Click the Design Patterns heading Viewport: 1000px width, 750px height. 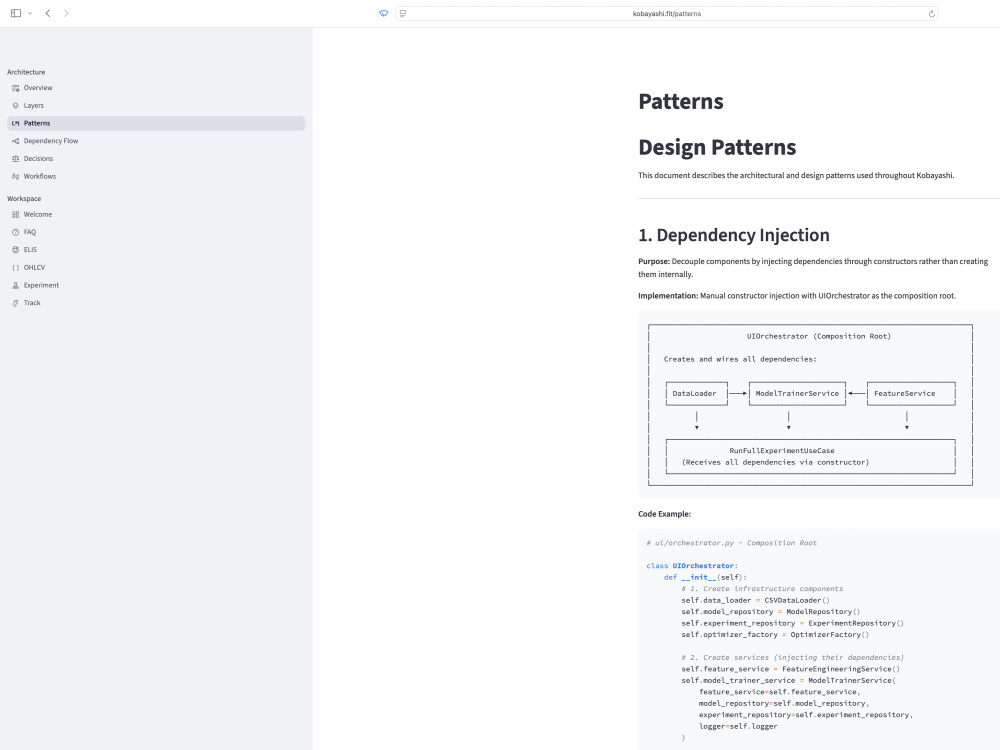(717, 147)
